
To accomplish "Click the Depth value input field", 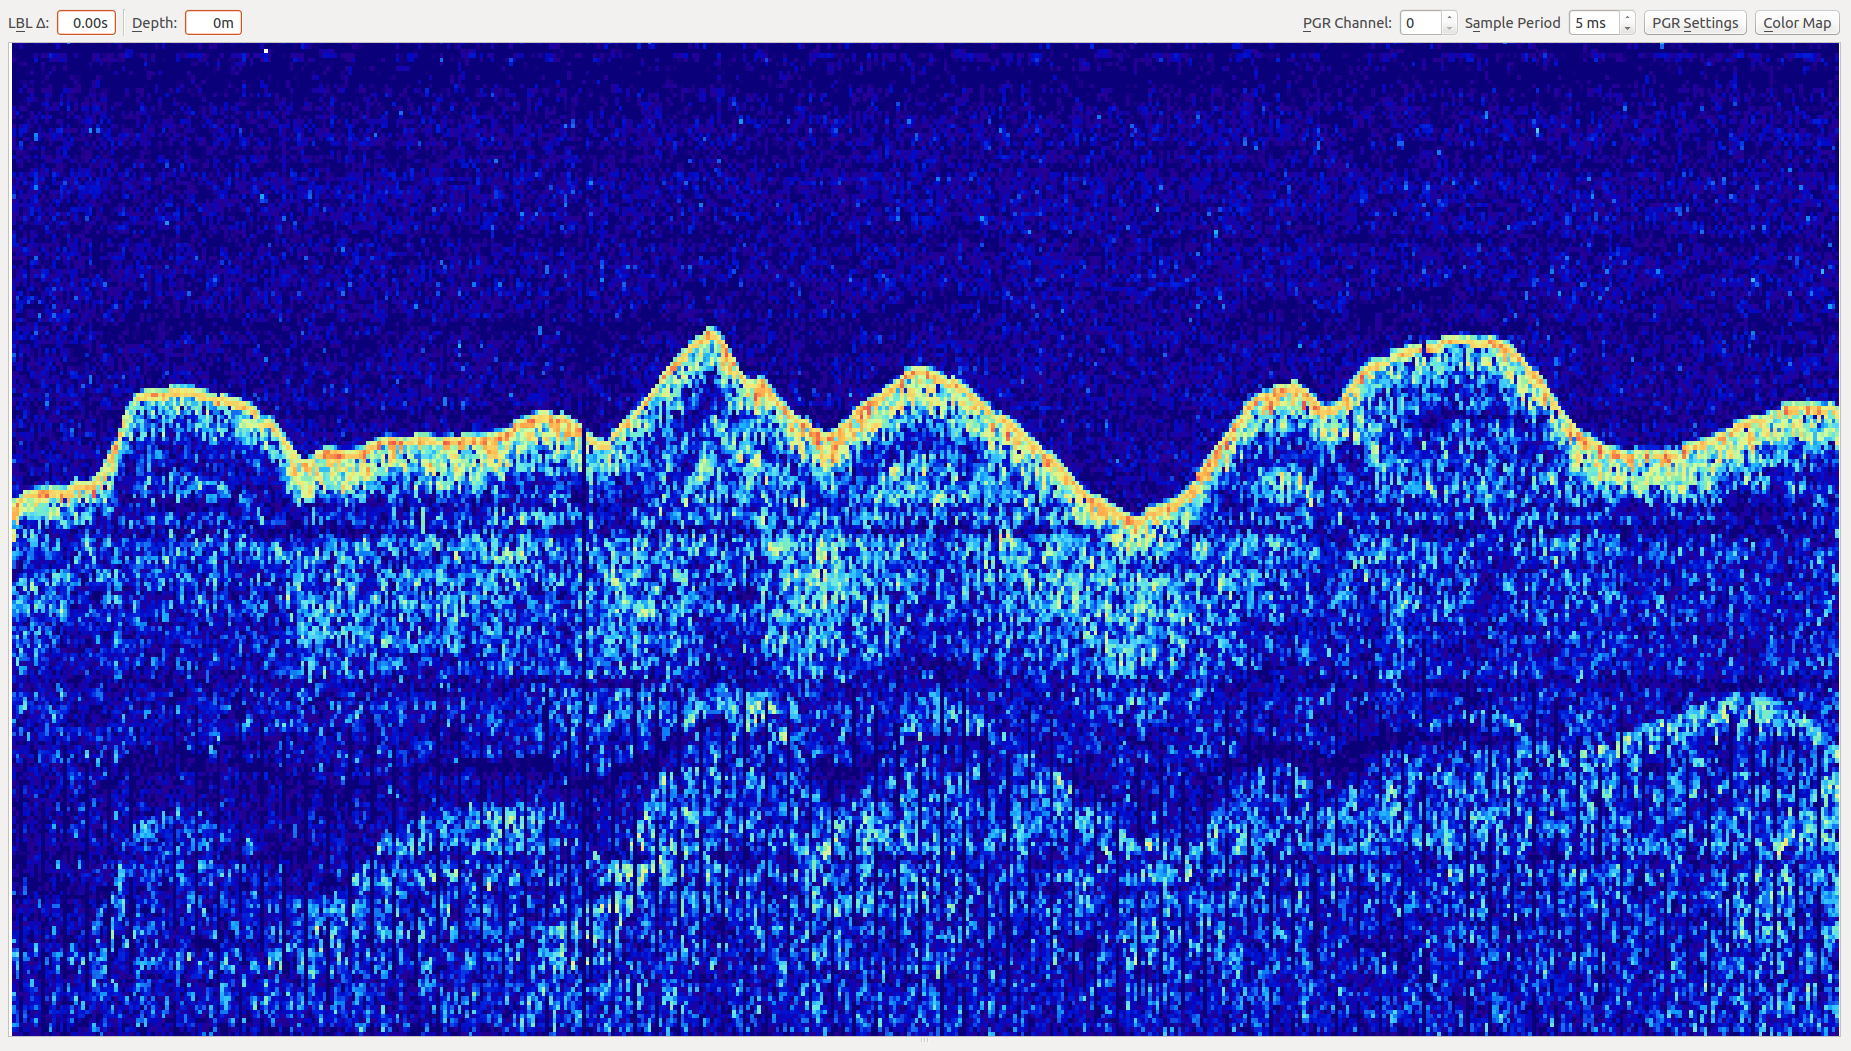I will pyautogui.click(x=213, y=23).
